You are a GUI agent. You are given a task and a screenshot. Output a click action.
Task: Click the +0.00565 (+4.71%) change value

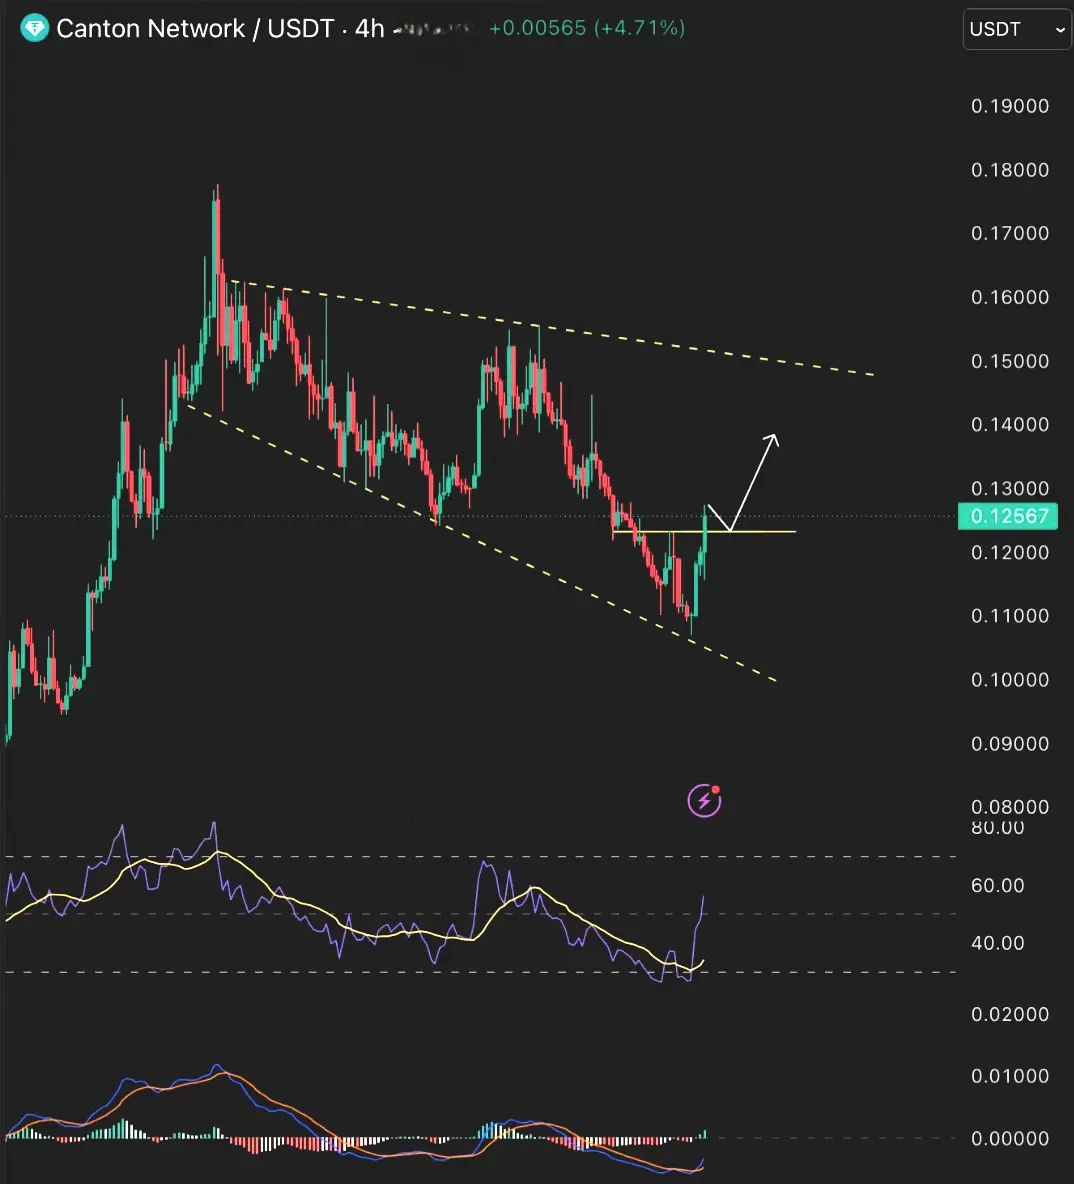(587, 28)
